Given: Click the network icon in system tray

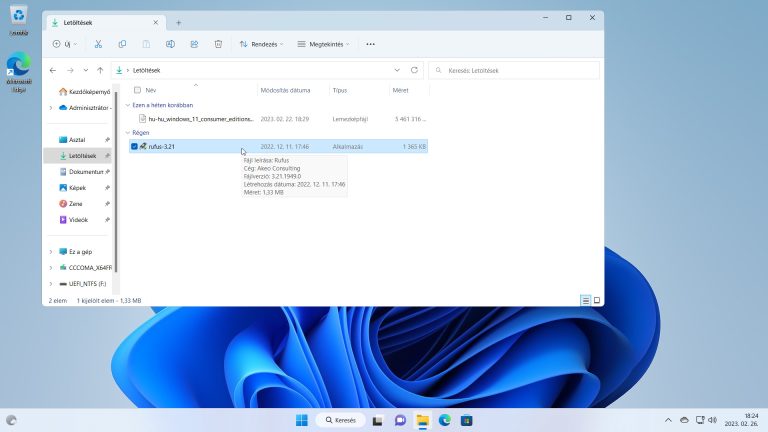Looking at the screenshot, I should [x=700, y=420].
